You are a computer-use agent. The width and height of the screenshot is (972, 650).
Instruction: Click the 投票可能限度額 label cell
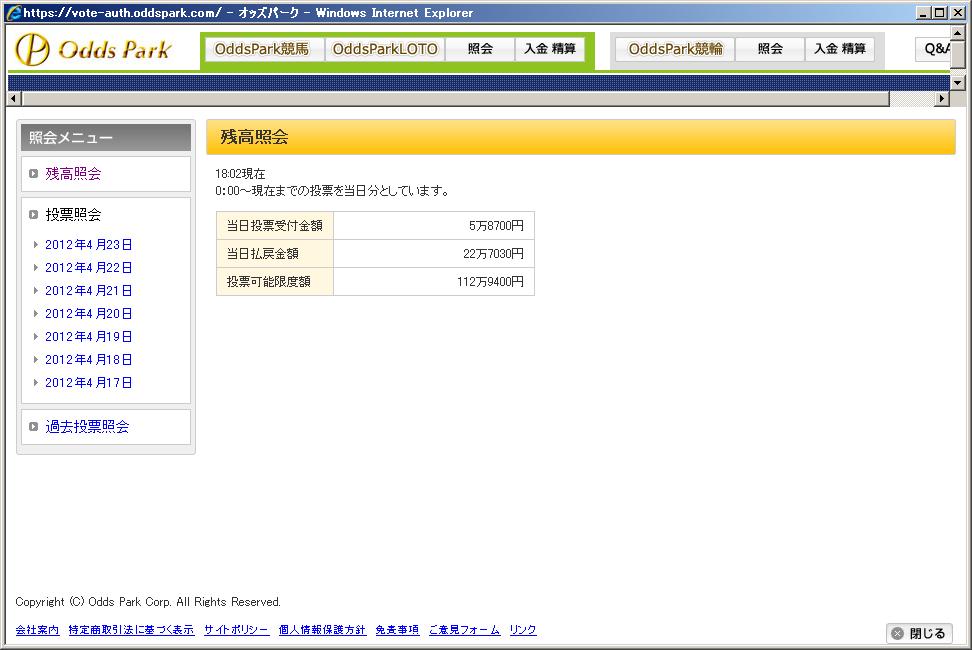point(275,281)
